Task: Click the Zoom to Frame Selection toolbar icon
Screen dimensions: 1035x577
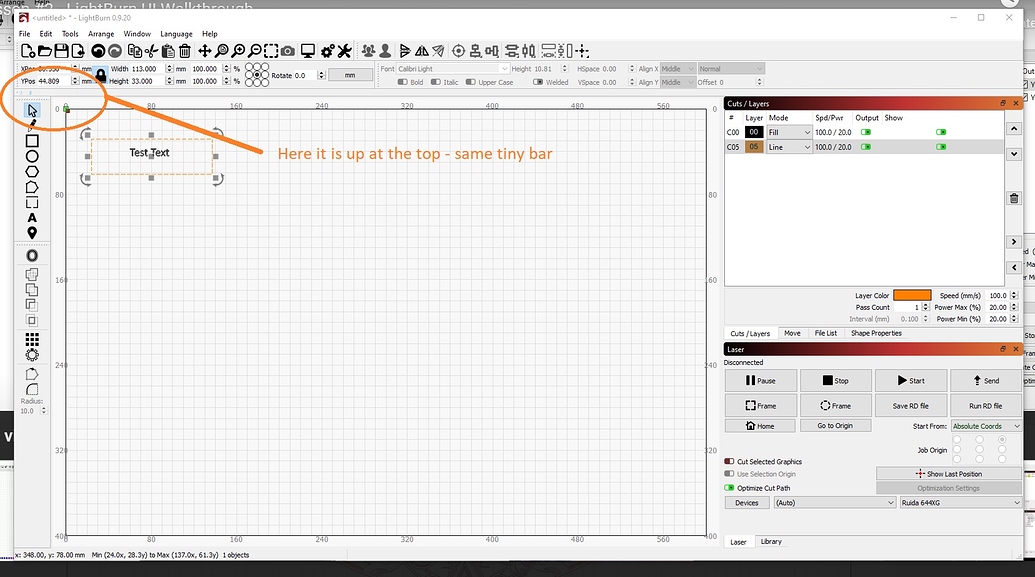Action: click(x=271, y=50)
